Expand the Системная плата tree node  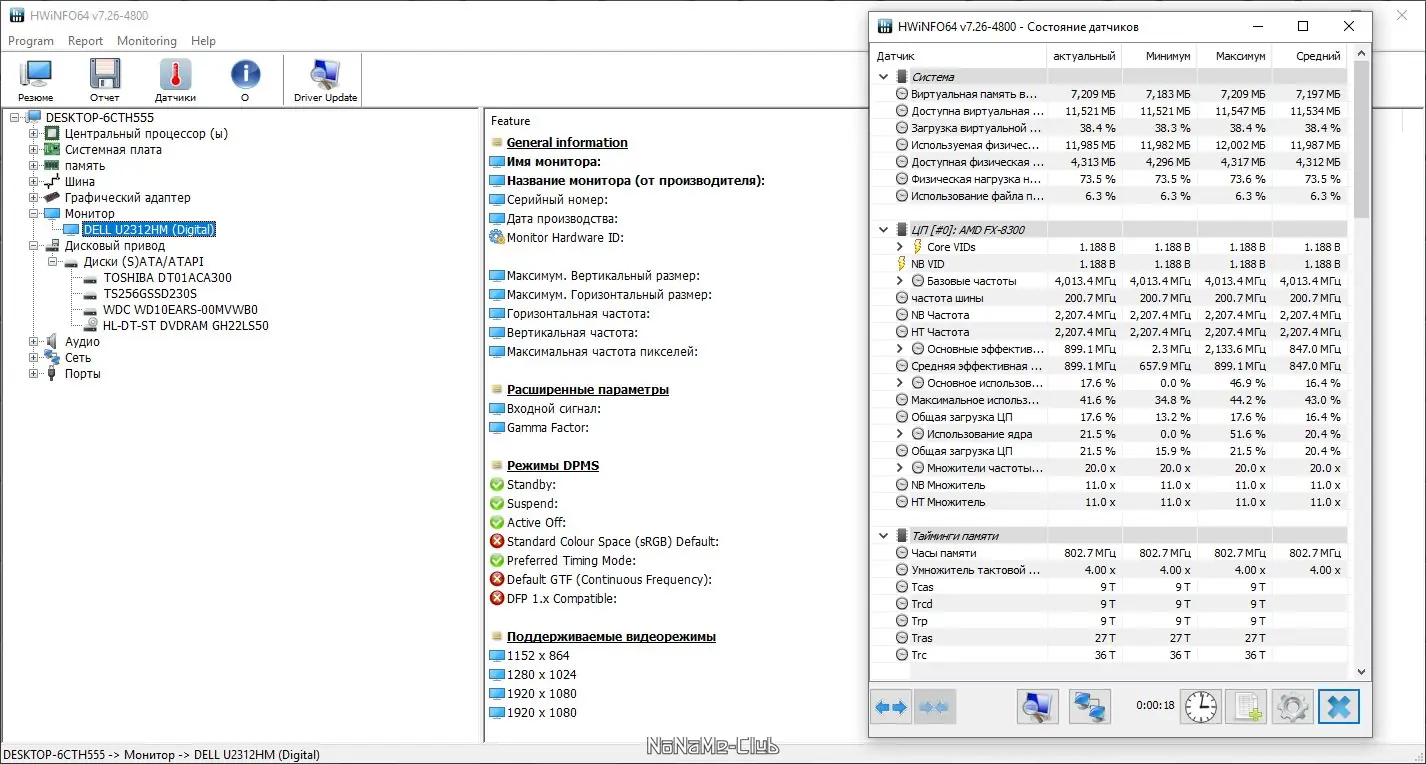[34, 150]
